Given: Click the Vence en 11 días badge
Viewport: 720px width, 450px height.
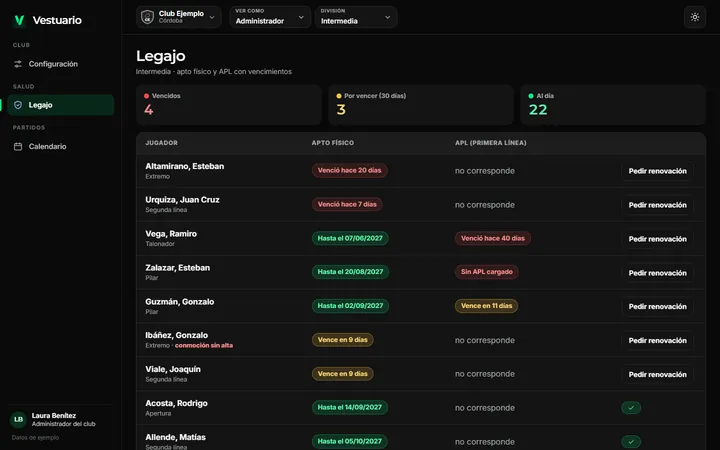Looking at the screenshot, I should click(x=486, y=306).
